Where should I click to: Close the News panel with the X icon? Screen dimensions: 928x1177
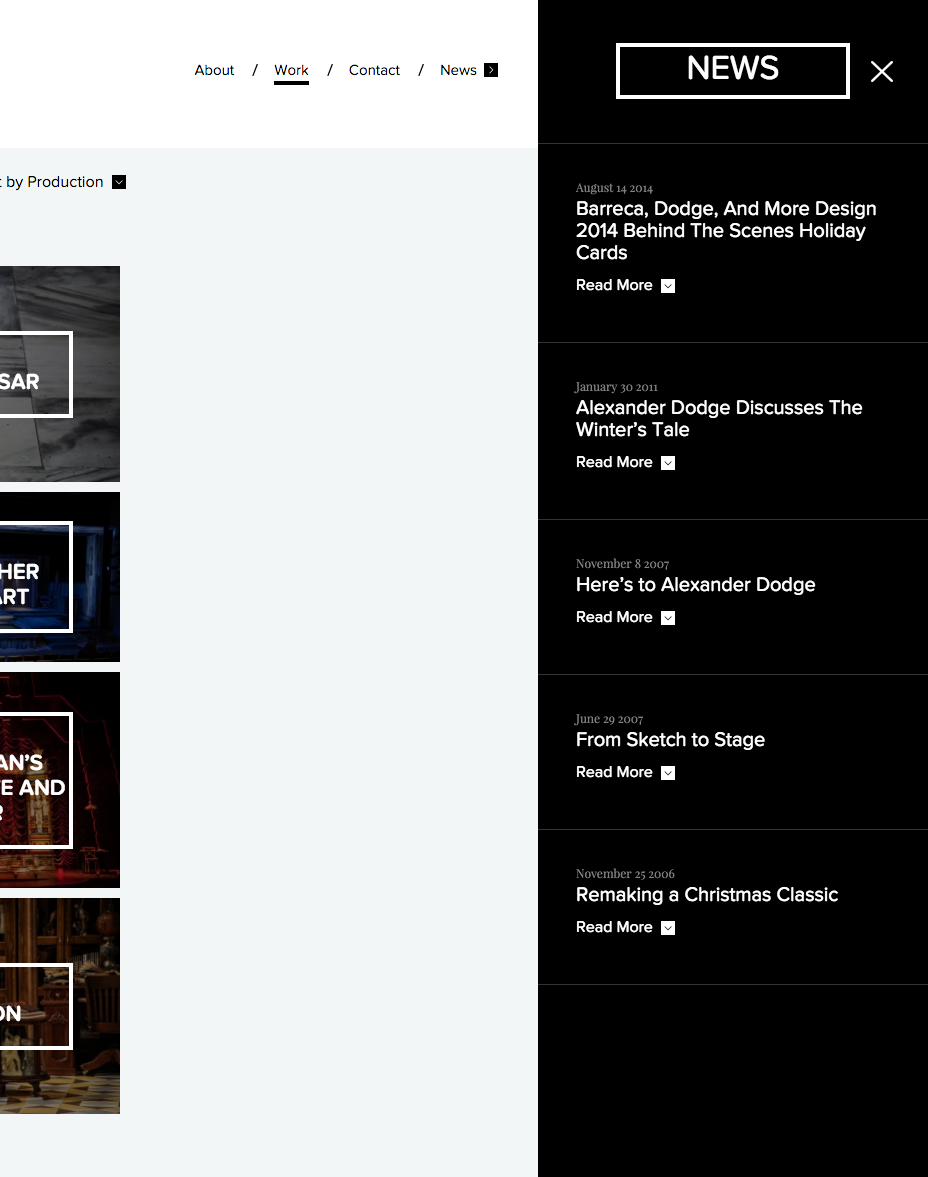click(x=881, y=71)
